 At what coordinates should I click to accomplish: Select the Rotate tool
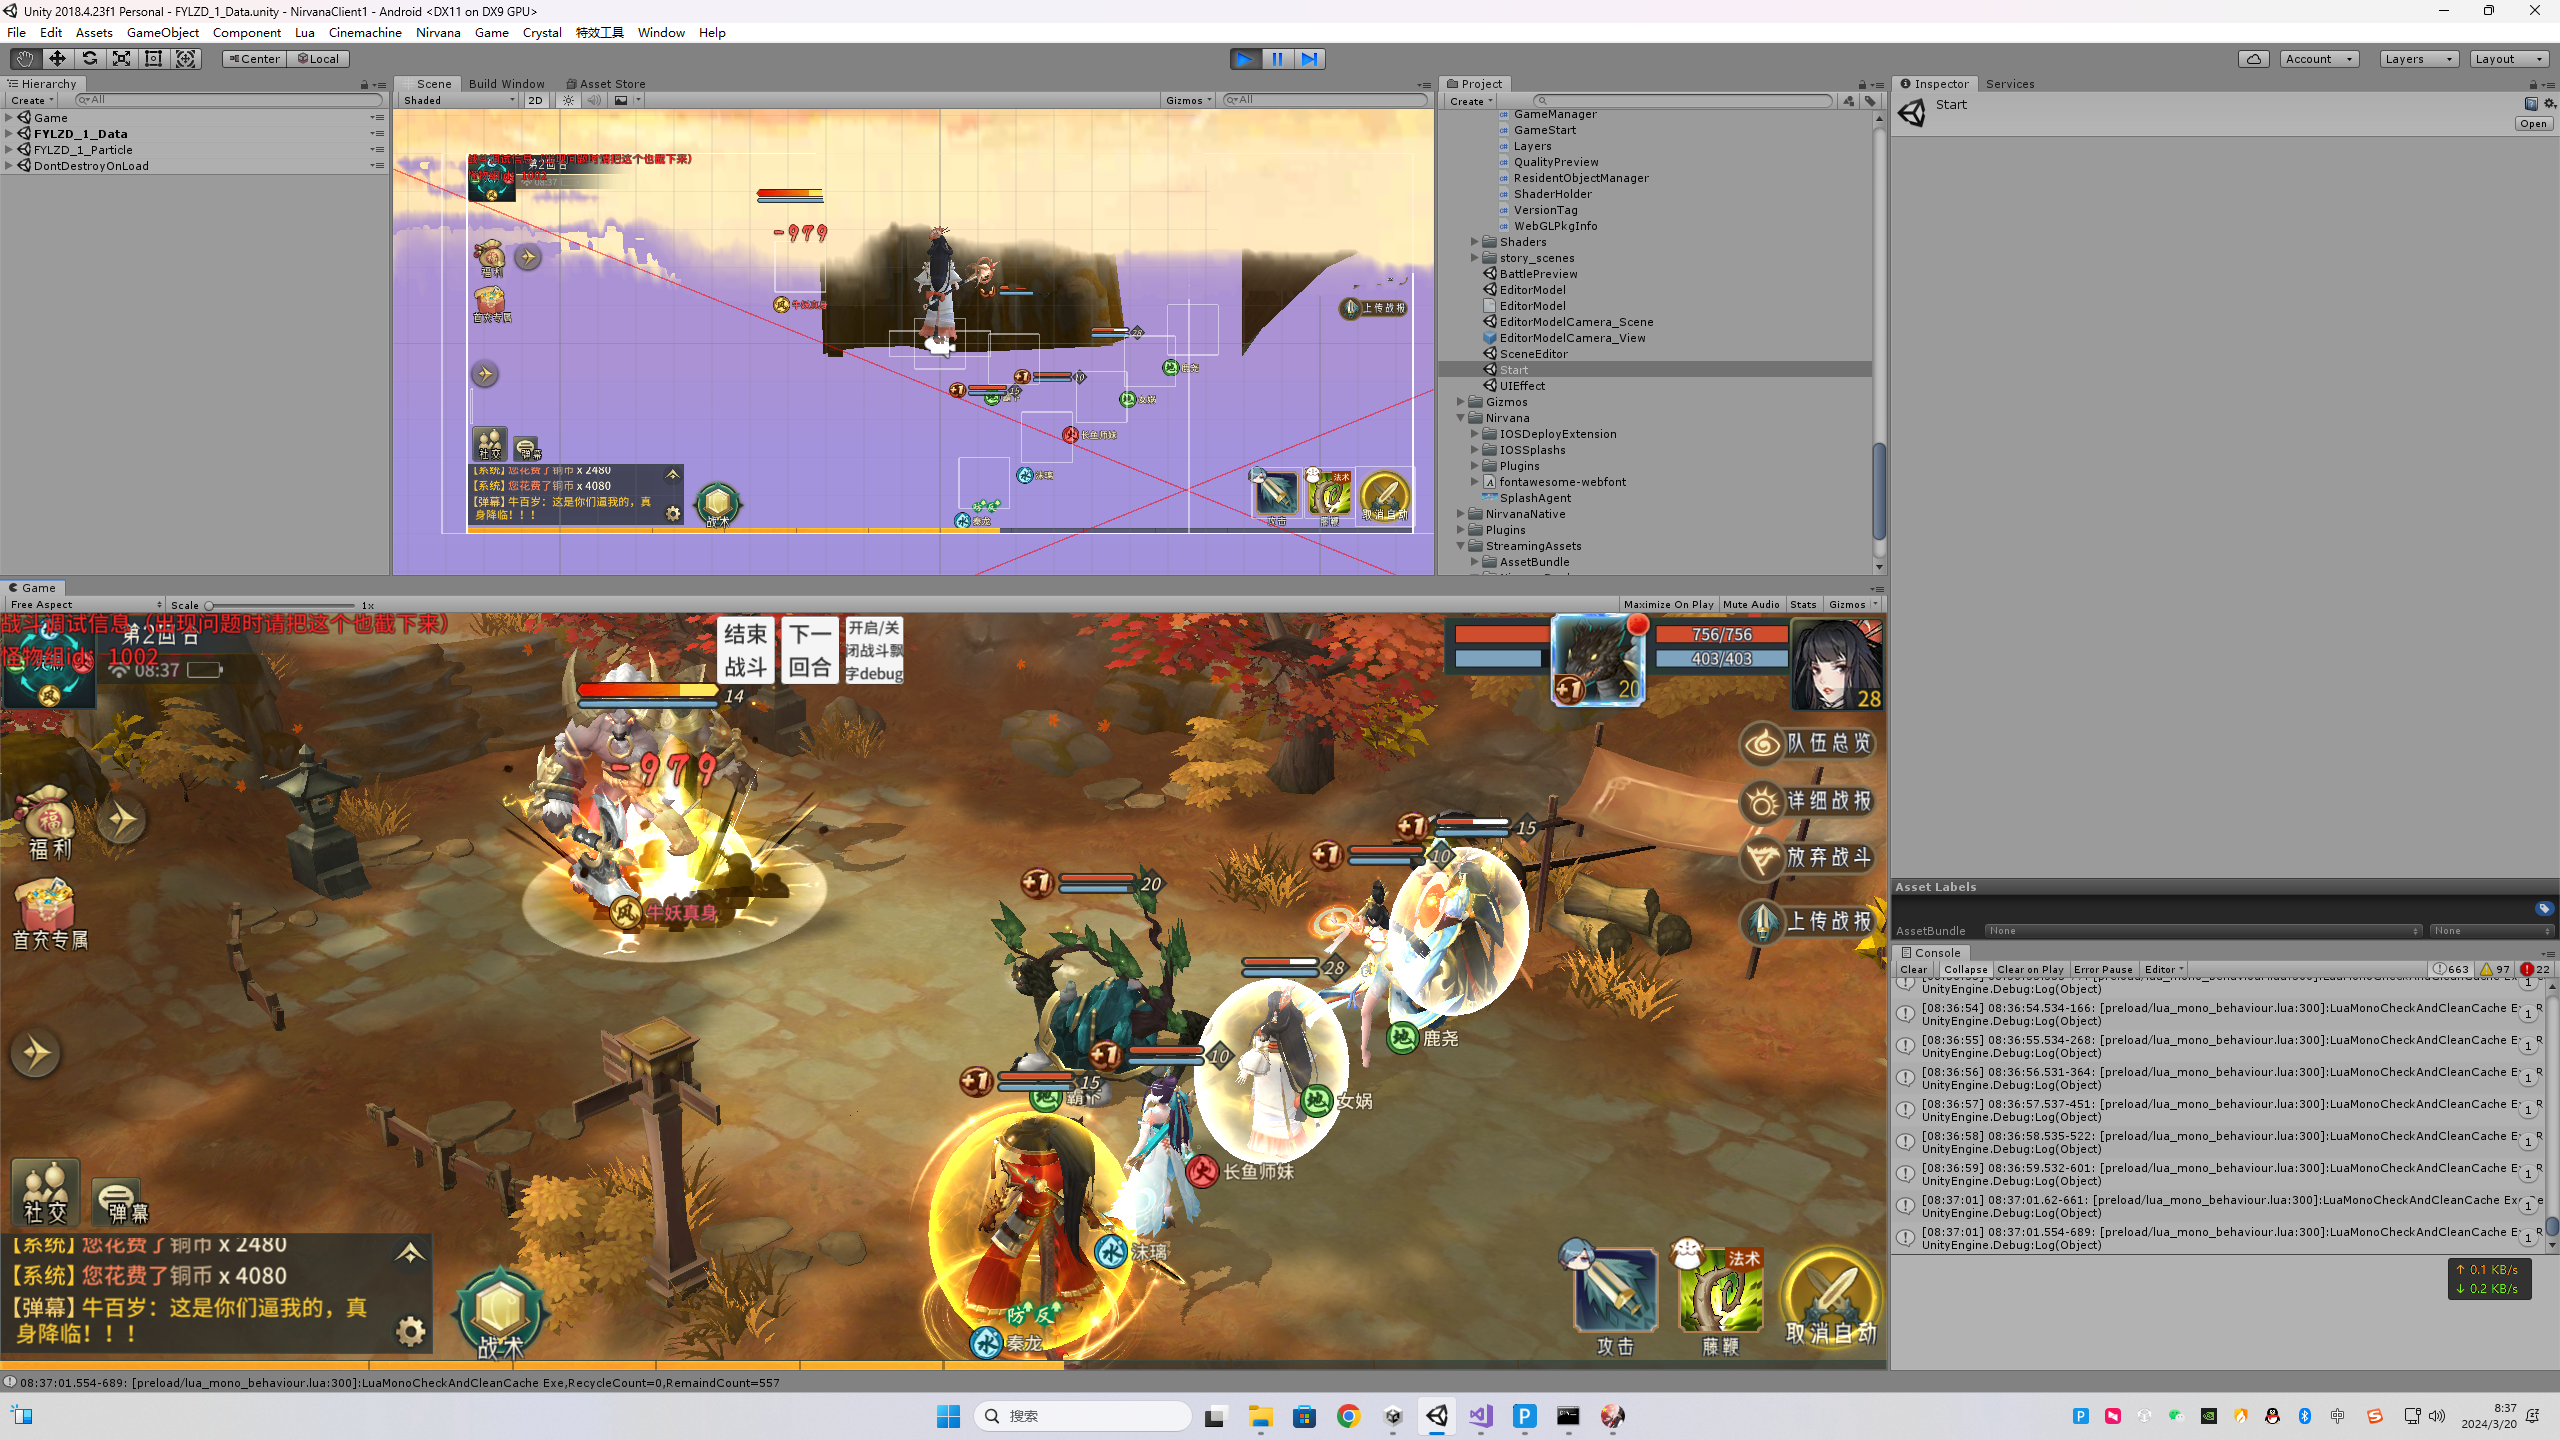pos(89,59)
